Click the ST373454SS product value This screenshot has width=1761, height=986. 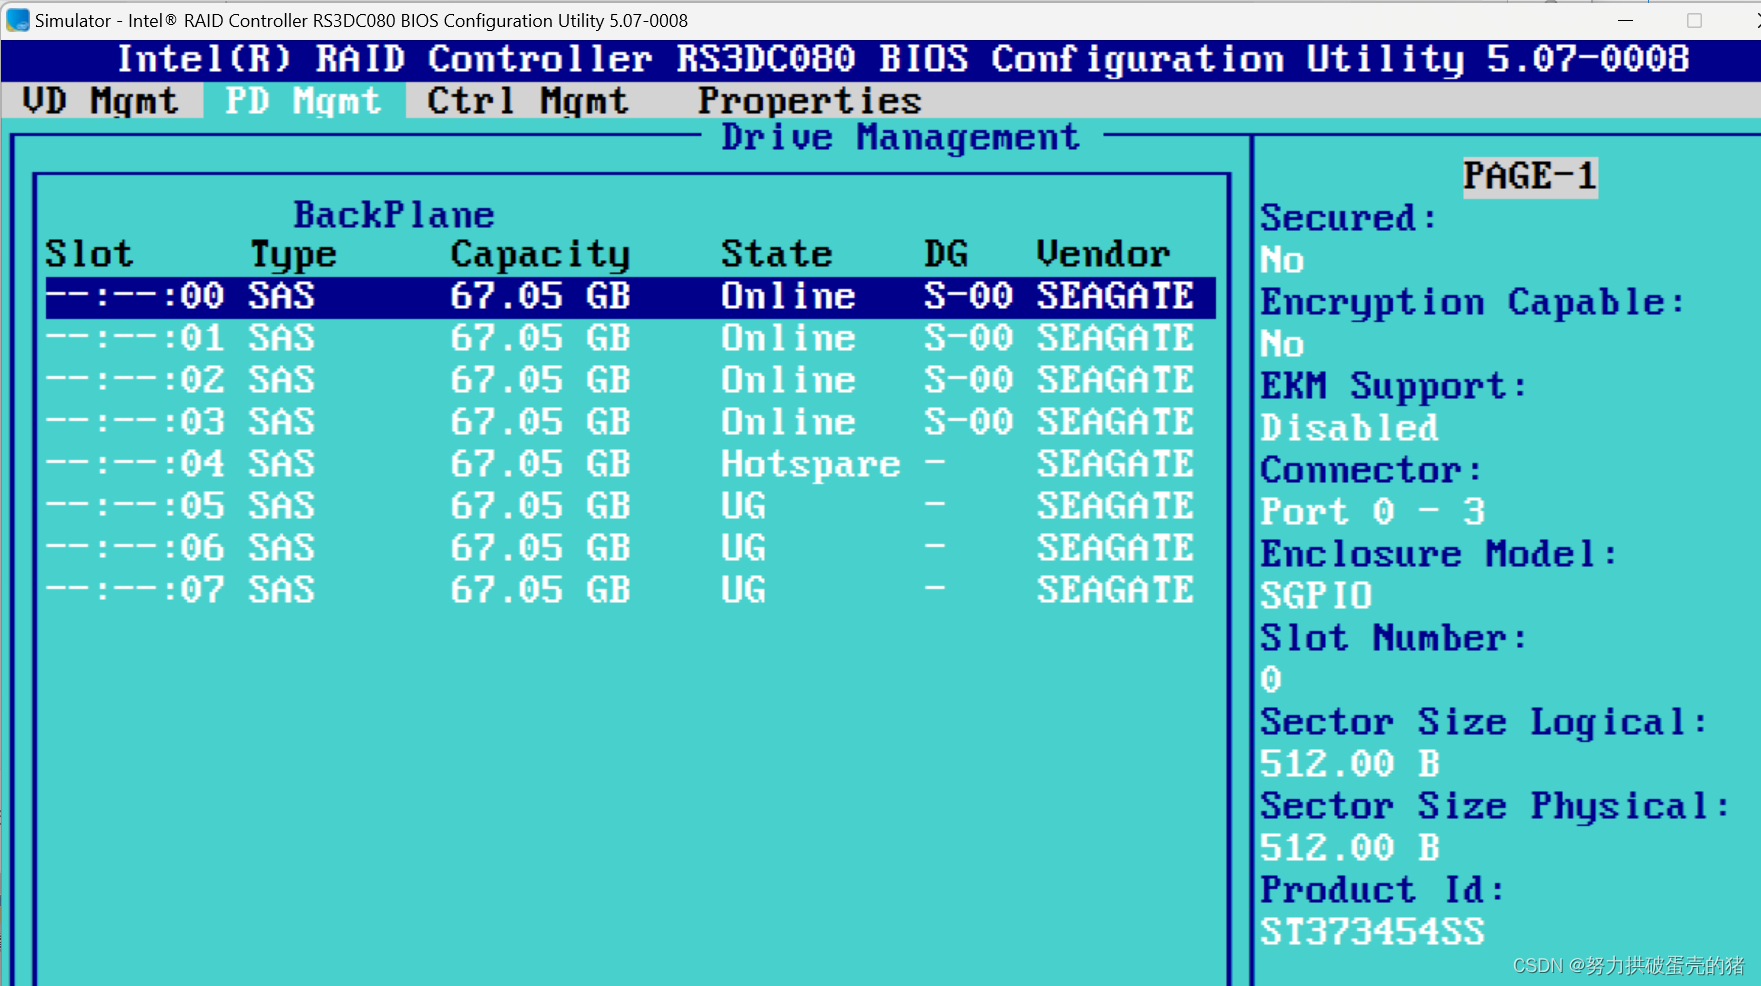1372,932
